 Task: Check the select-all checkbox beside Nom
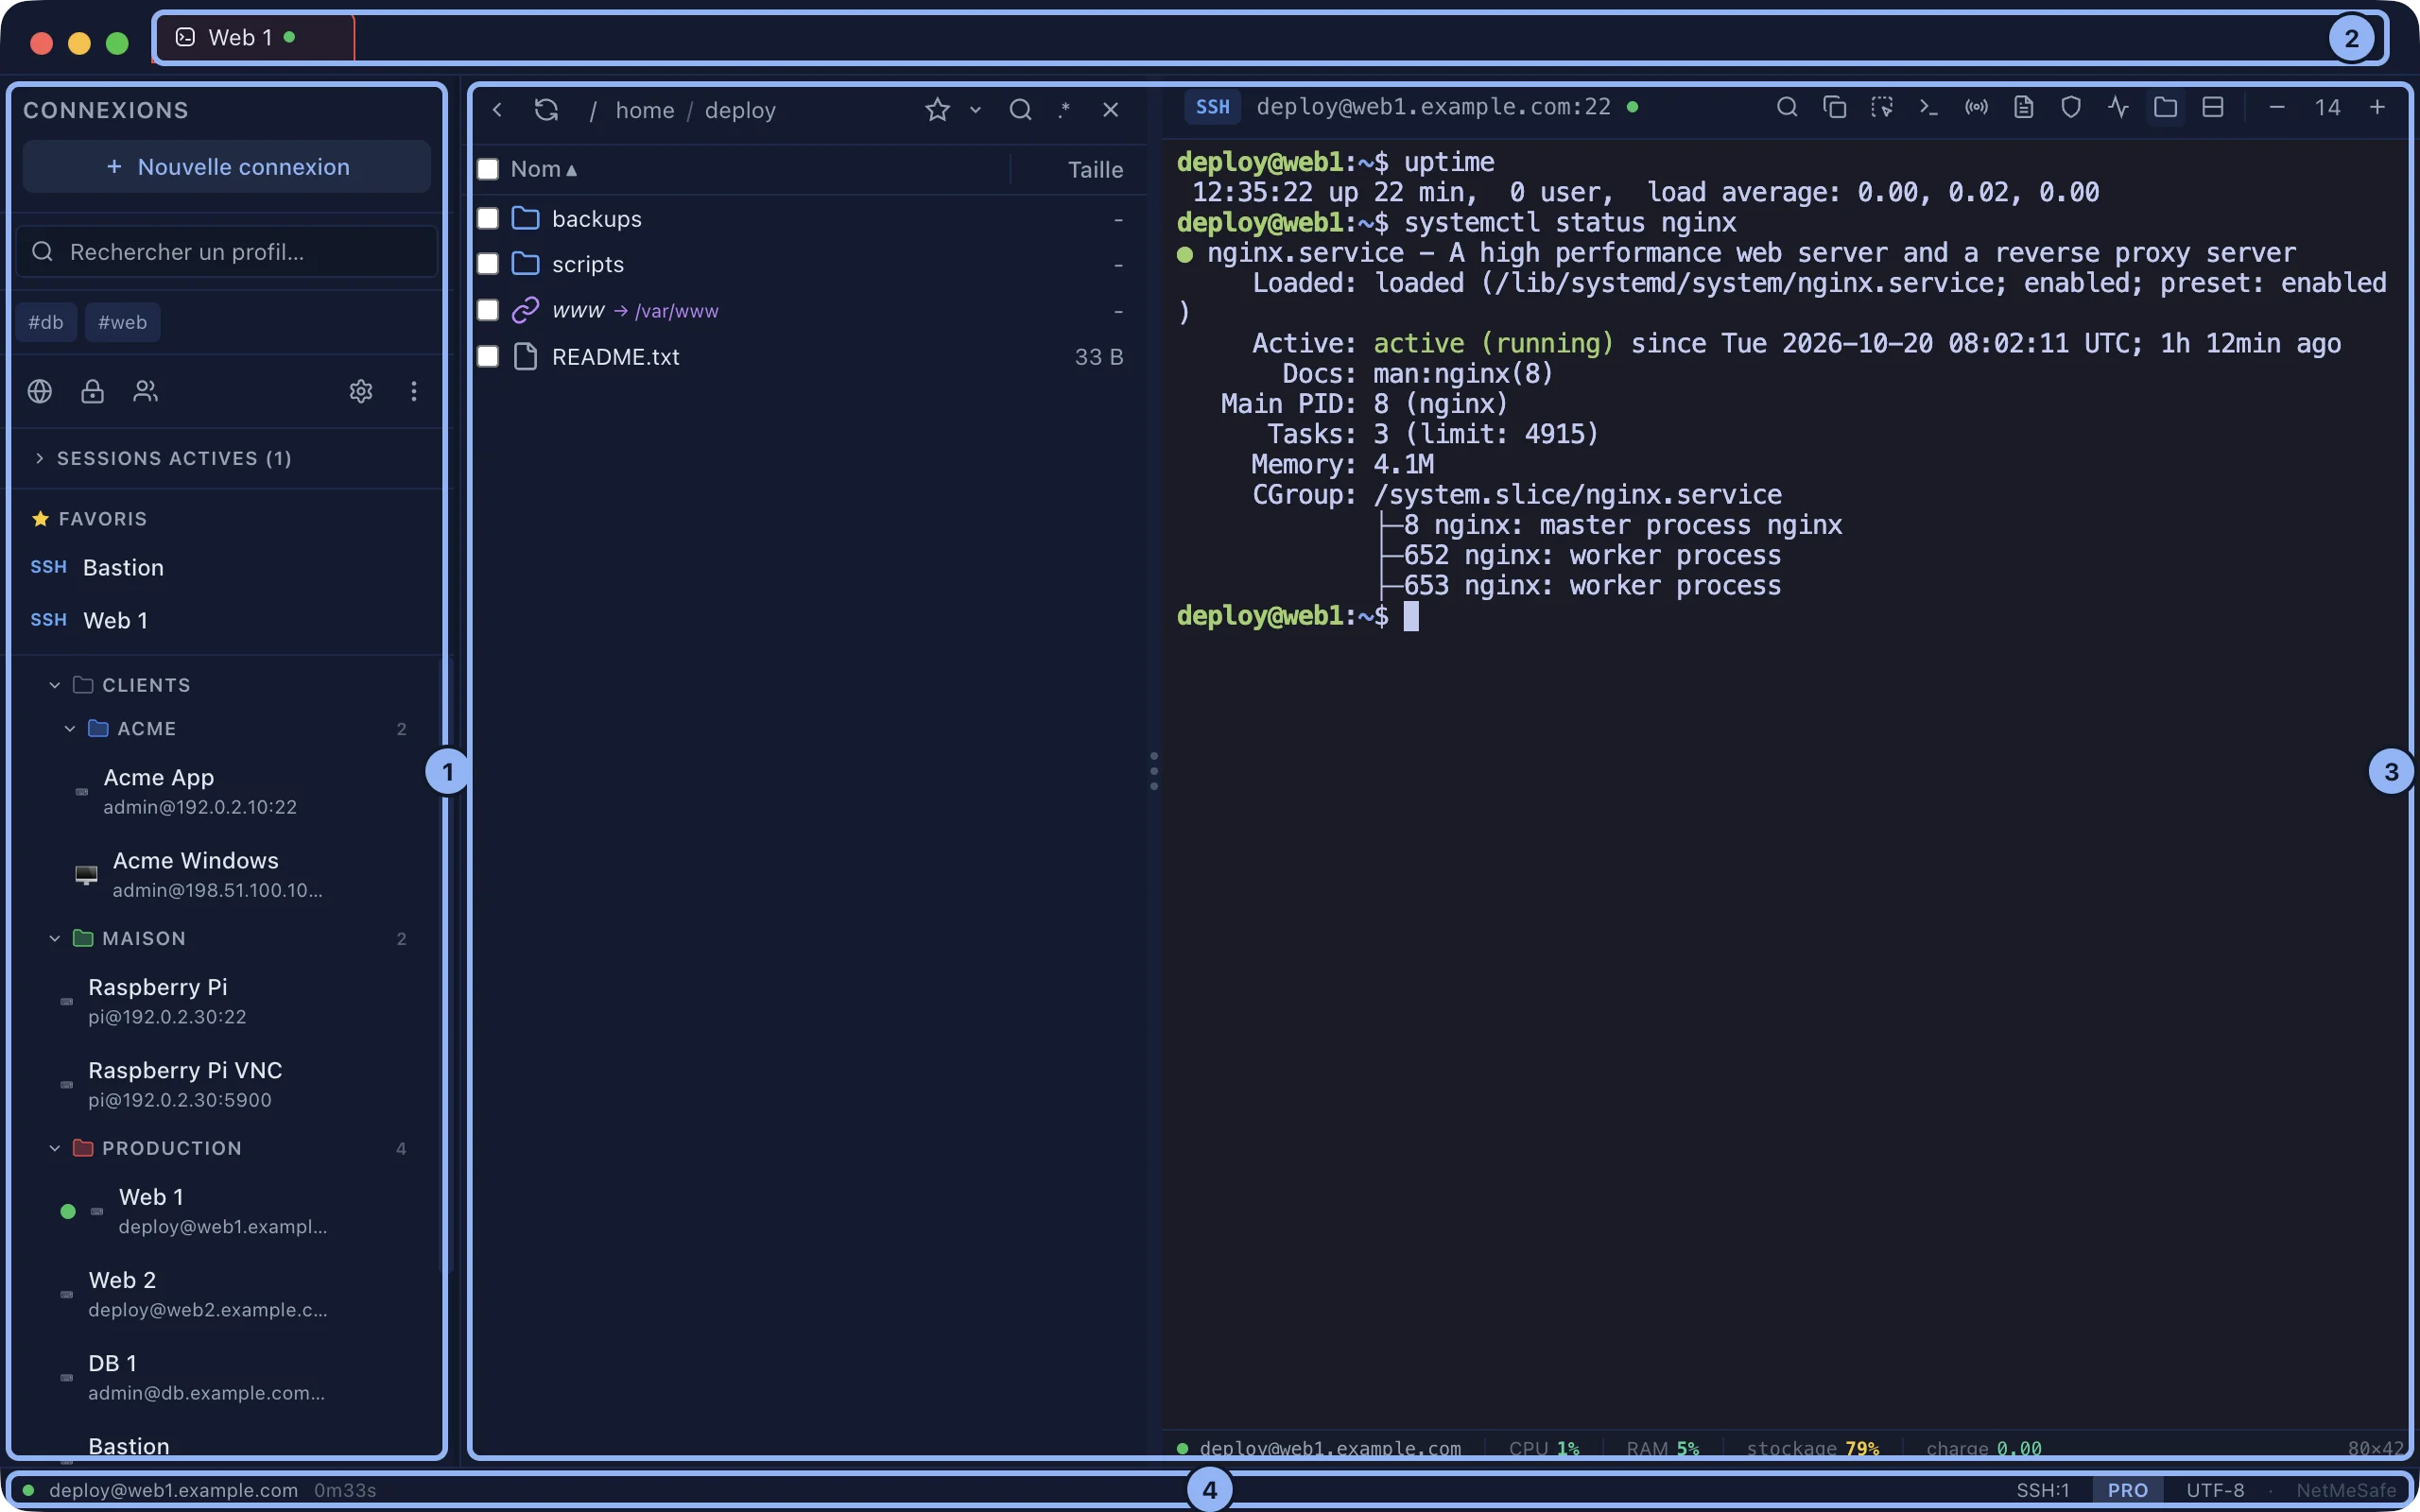coord(488,169)
